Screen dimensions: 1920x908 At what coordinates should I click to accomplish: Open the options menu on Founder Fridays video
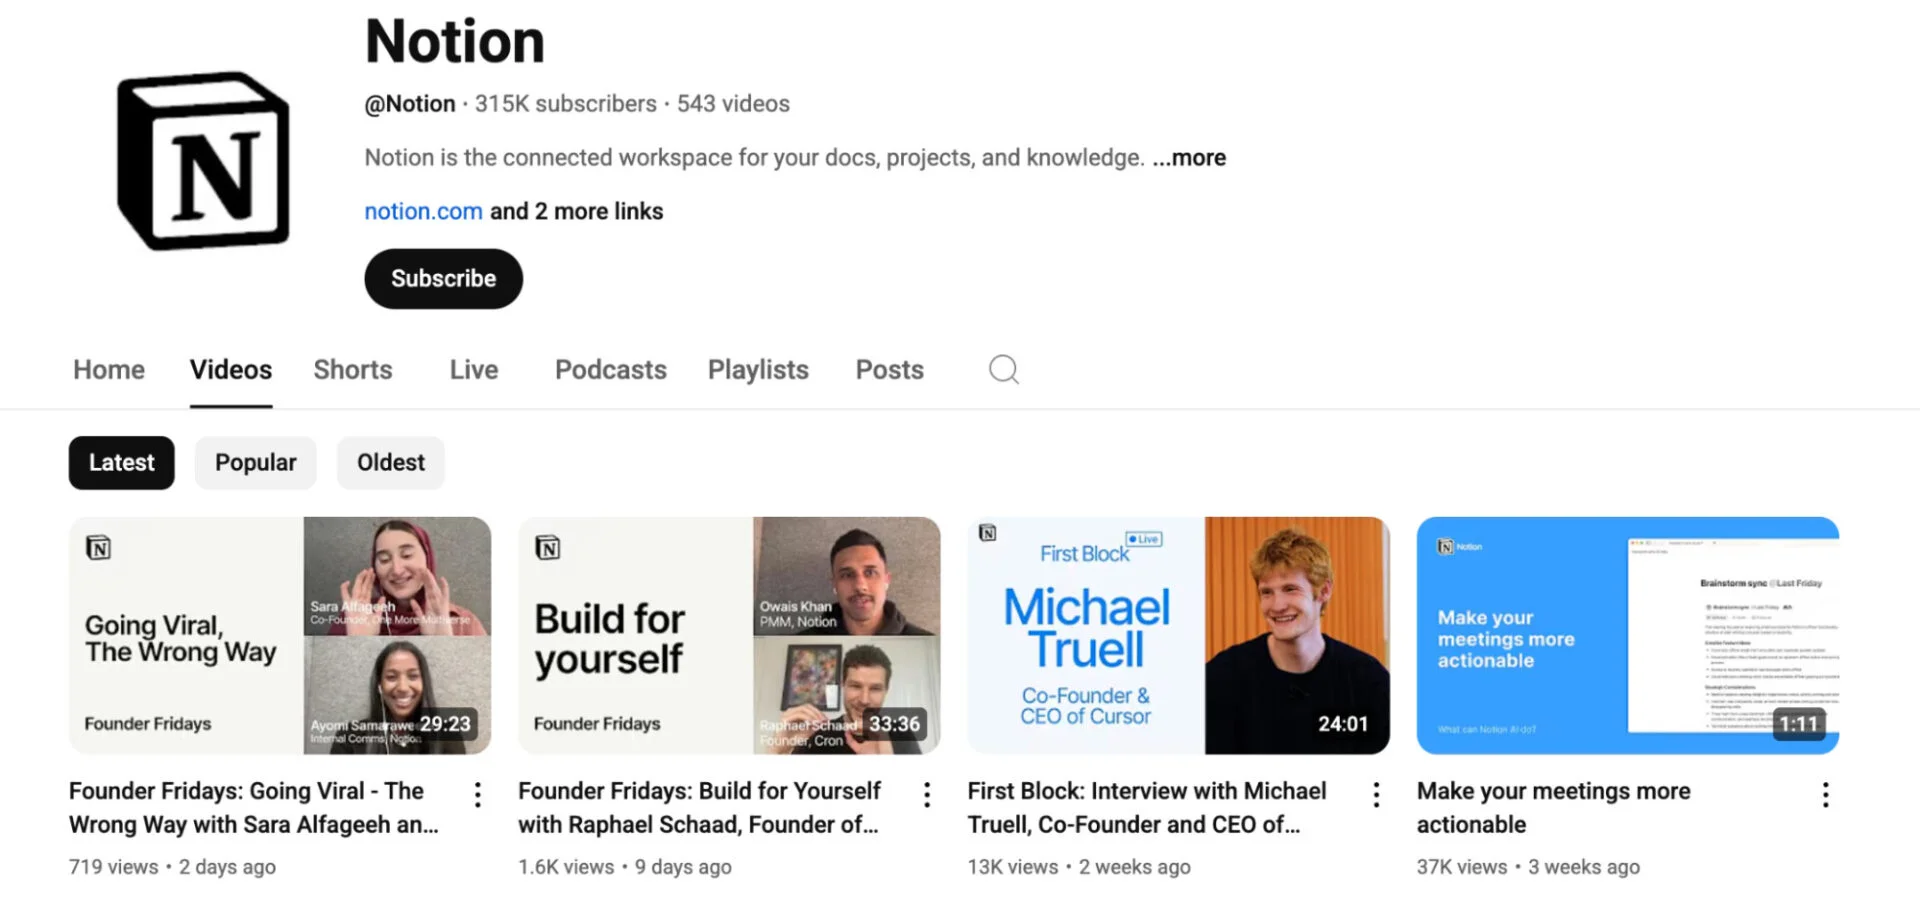click(477, 793)
